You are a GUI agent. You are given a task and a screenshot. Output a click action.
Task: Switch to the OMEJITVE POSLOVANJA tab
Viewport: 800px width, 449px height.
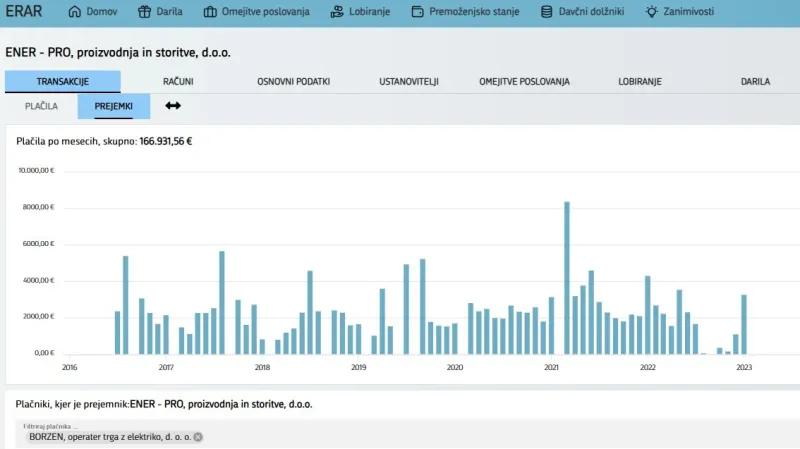[x=524, y=82]
